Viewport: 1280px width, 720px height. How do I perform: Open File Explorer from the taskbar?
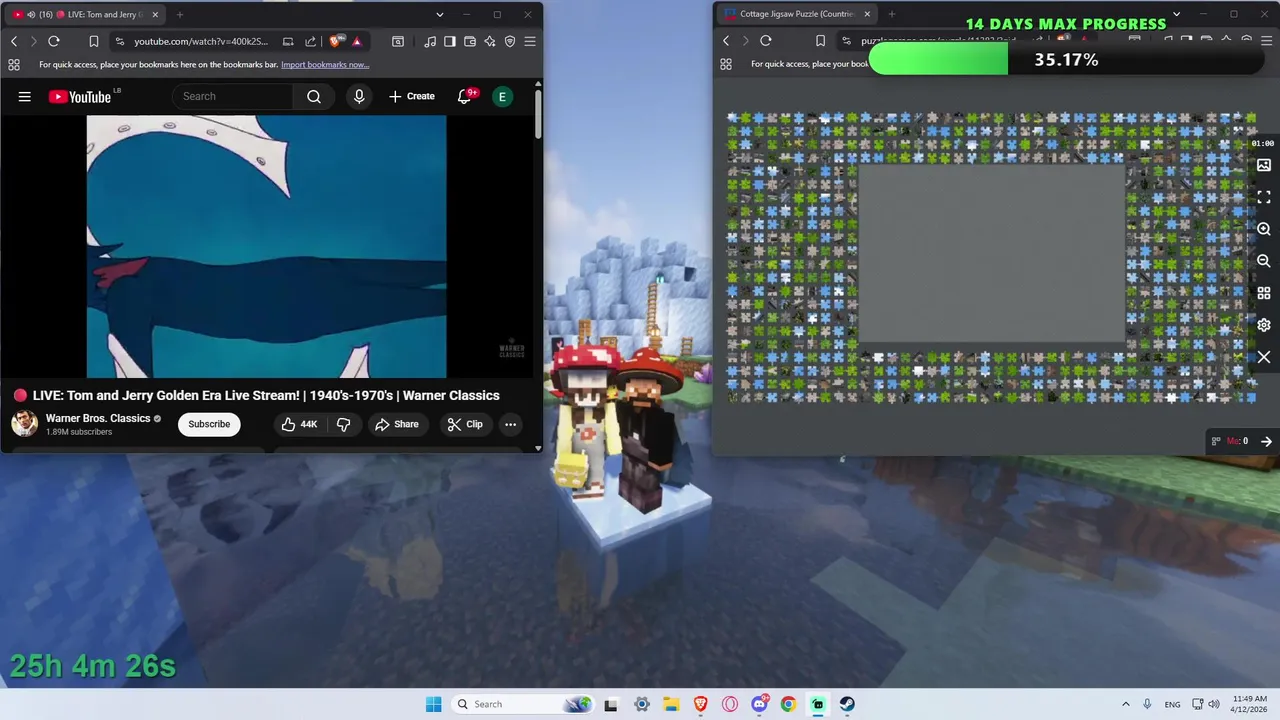(671, 704)
